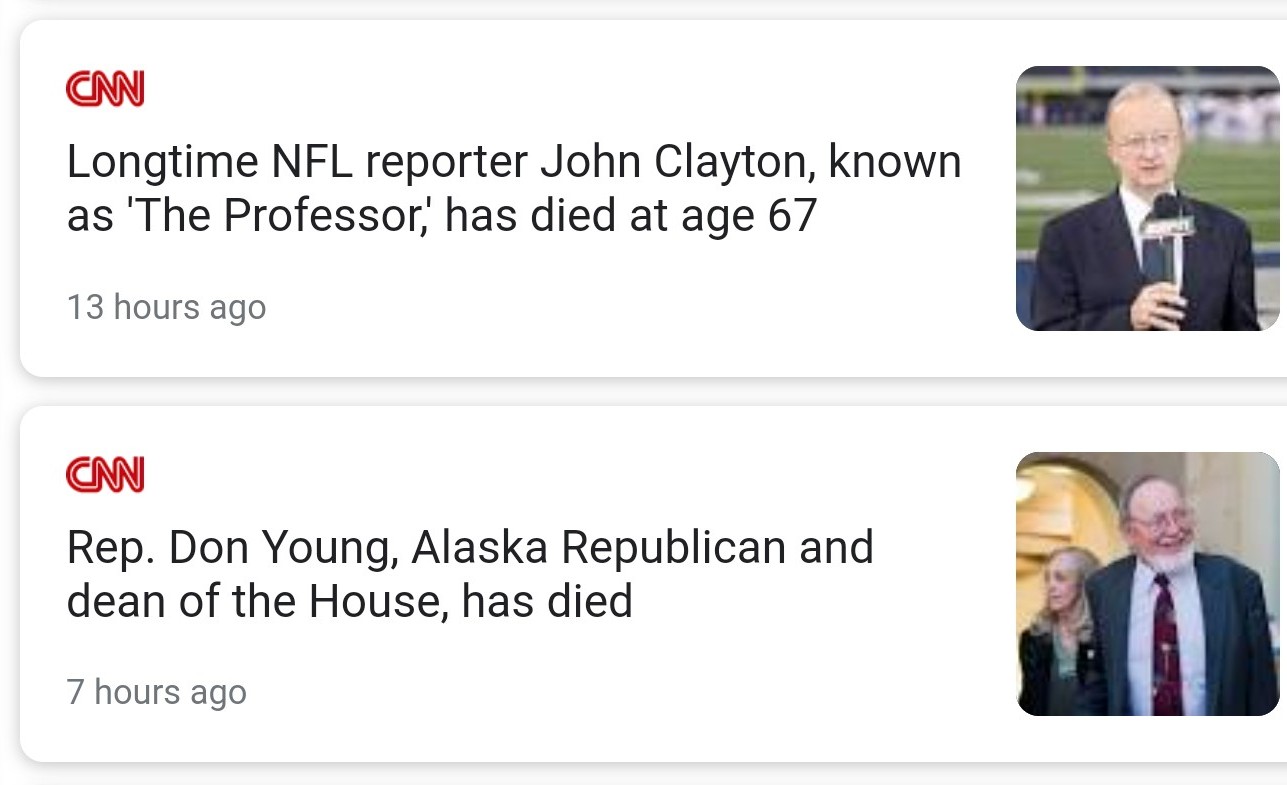Tap 'has died at age 67' text
The width and height of the screenshot is (1287, 785).
tap(631, 215)
